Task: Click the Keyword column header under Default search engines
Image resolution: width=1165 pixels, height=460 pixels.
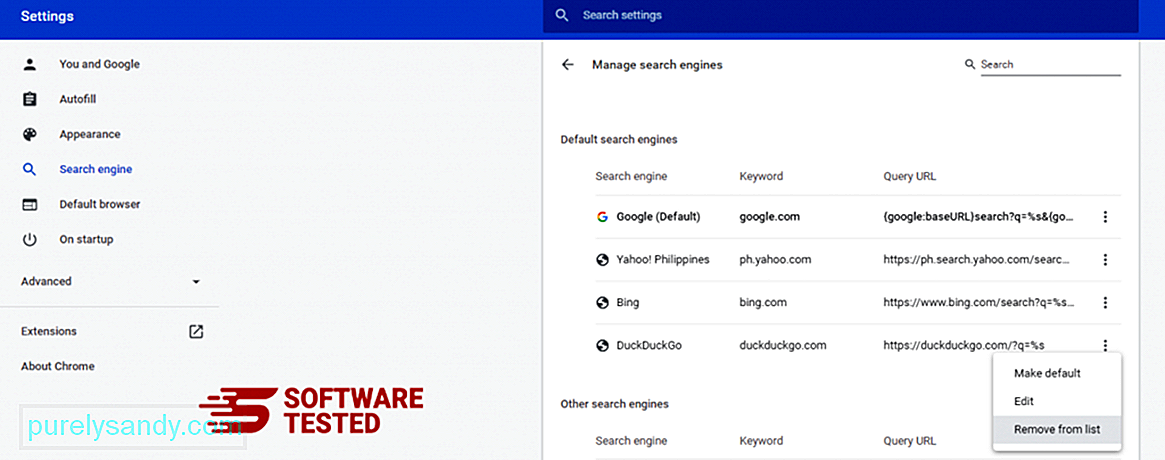Action: point(761,177)
